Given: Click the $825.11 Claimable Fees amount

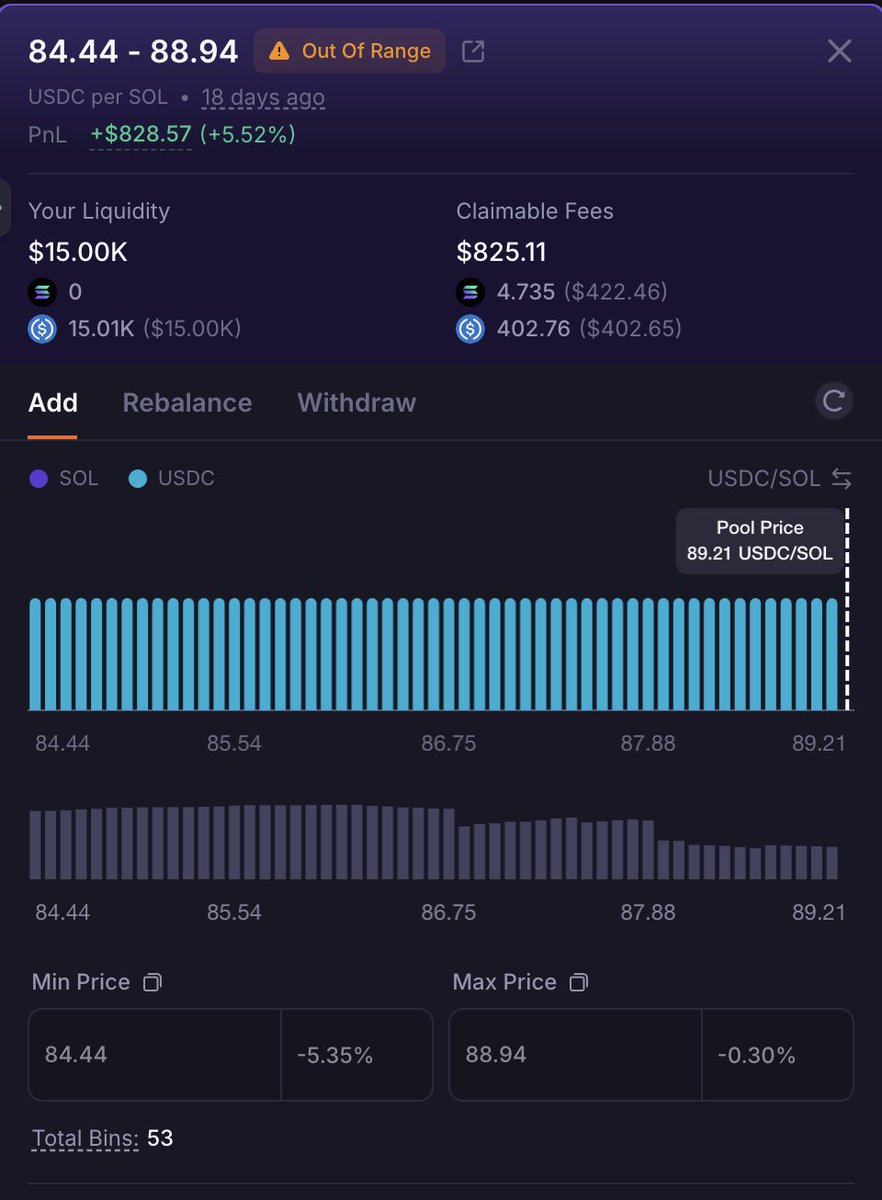Looking at the screenshot, I should (501, 252).
